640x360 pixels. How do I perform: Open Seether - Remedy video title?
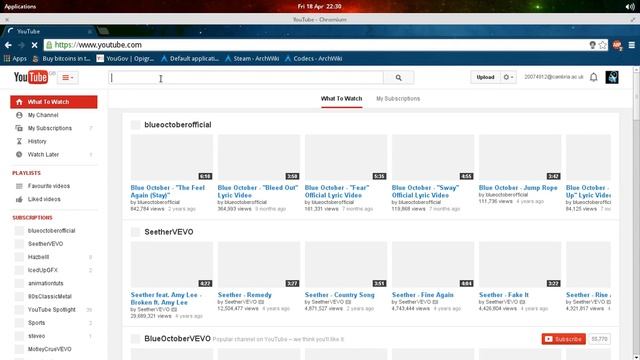click(x=244, y=295)
